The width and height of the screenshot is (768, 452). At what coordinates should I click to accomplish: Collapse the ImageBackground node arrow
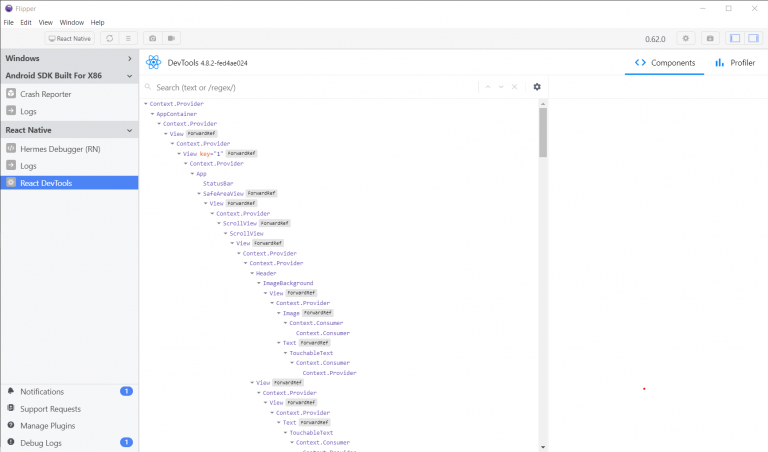[x=259, y=283]
